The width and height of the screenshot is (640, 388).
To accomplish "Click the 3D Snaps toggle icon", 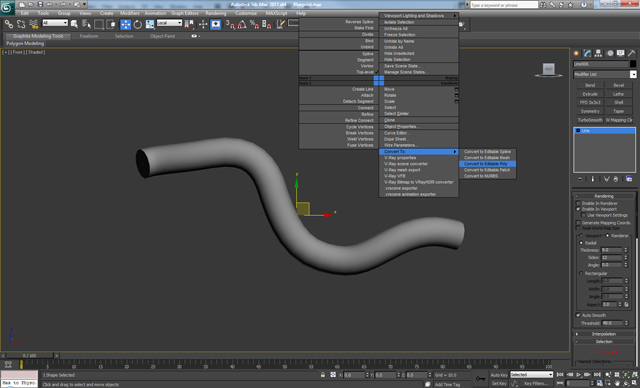I will [x=230, y=24].
